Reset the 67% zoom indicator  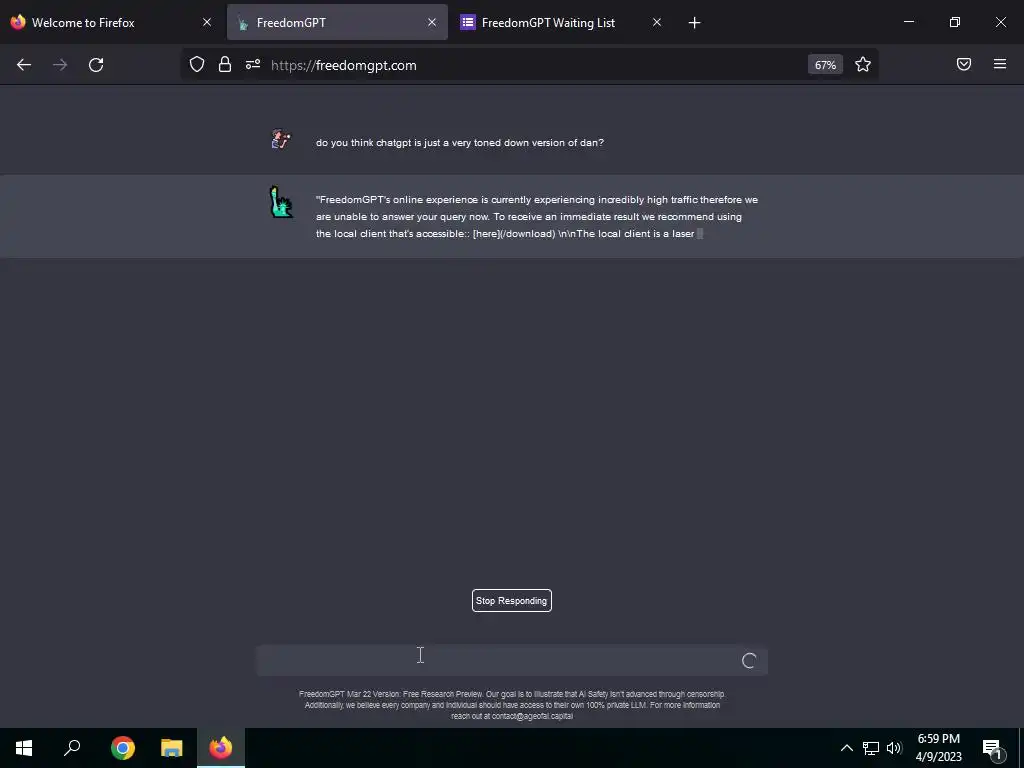coord(825,65)
